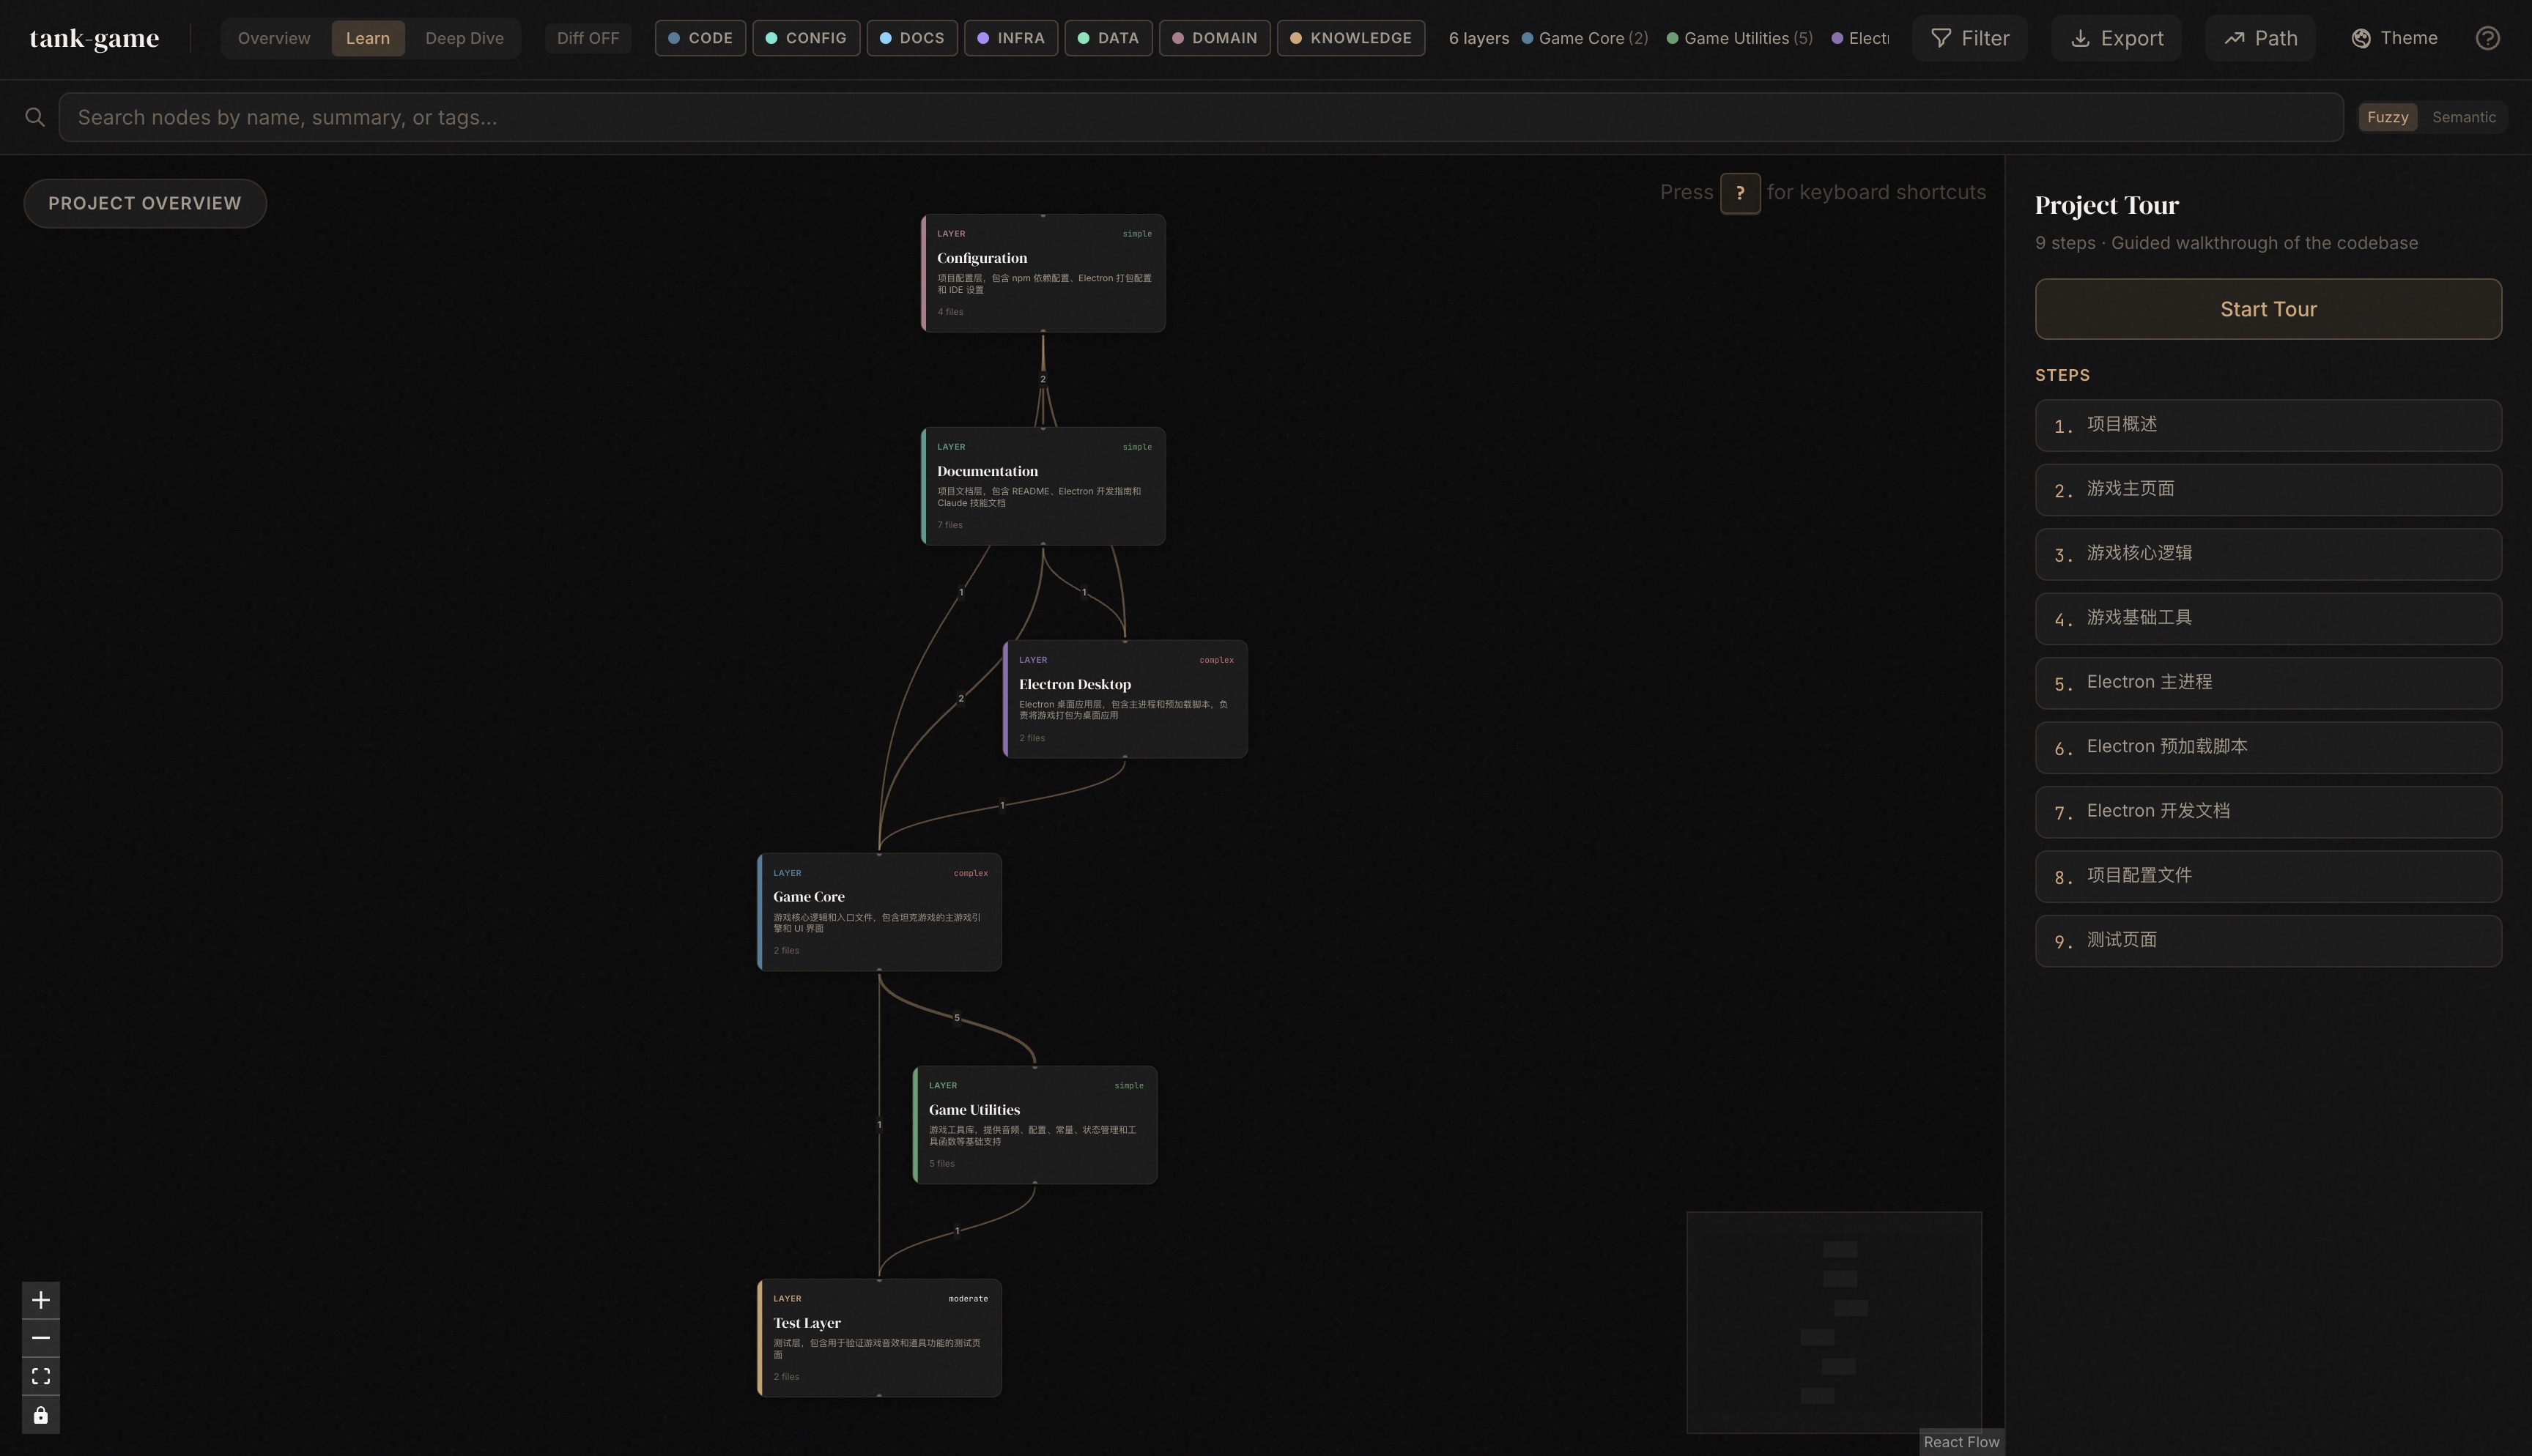Click the zoom out minus icon
Image resolution: width=2532 pixels, height=1456 pixels.
(x=41, y=1338)
